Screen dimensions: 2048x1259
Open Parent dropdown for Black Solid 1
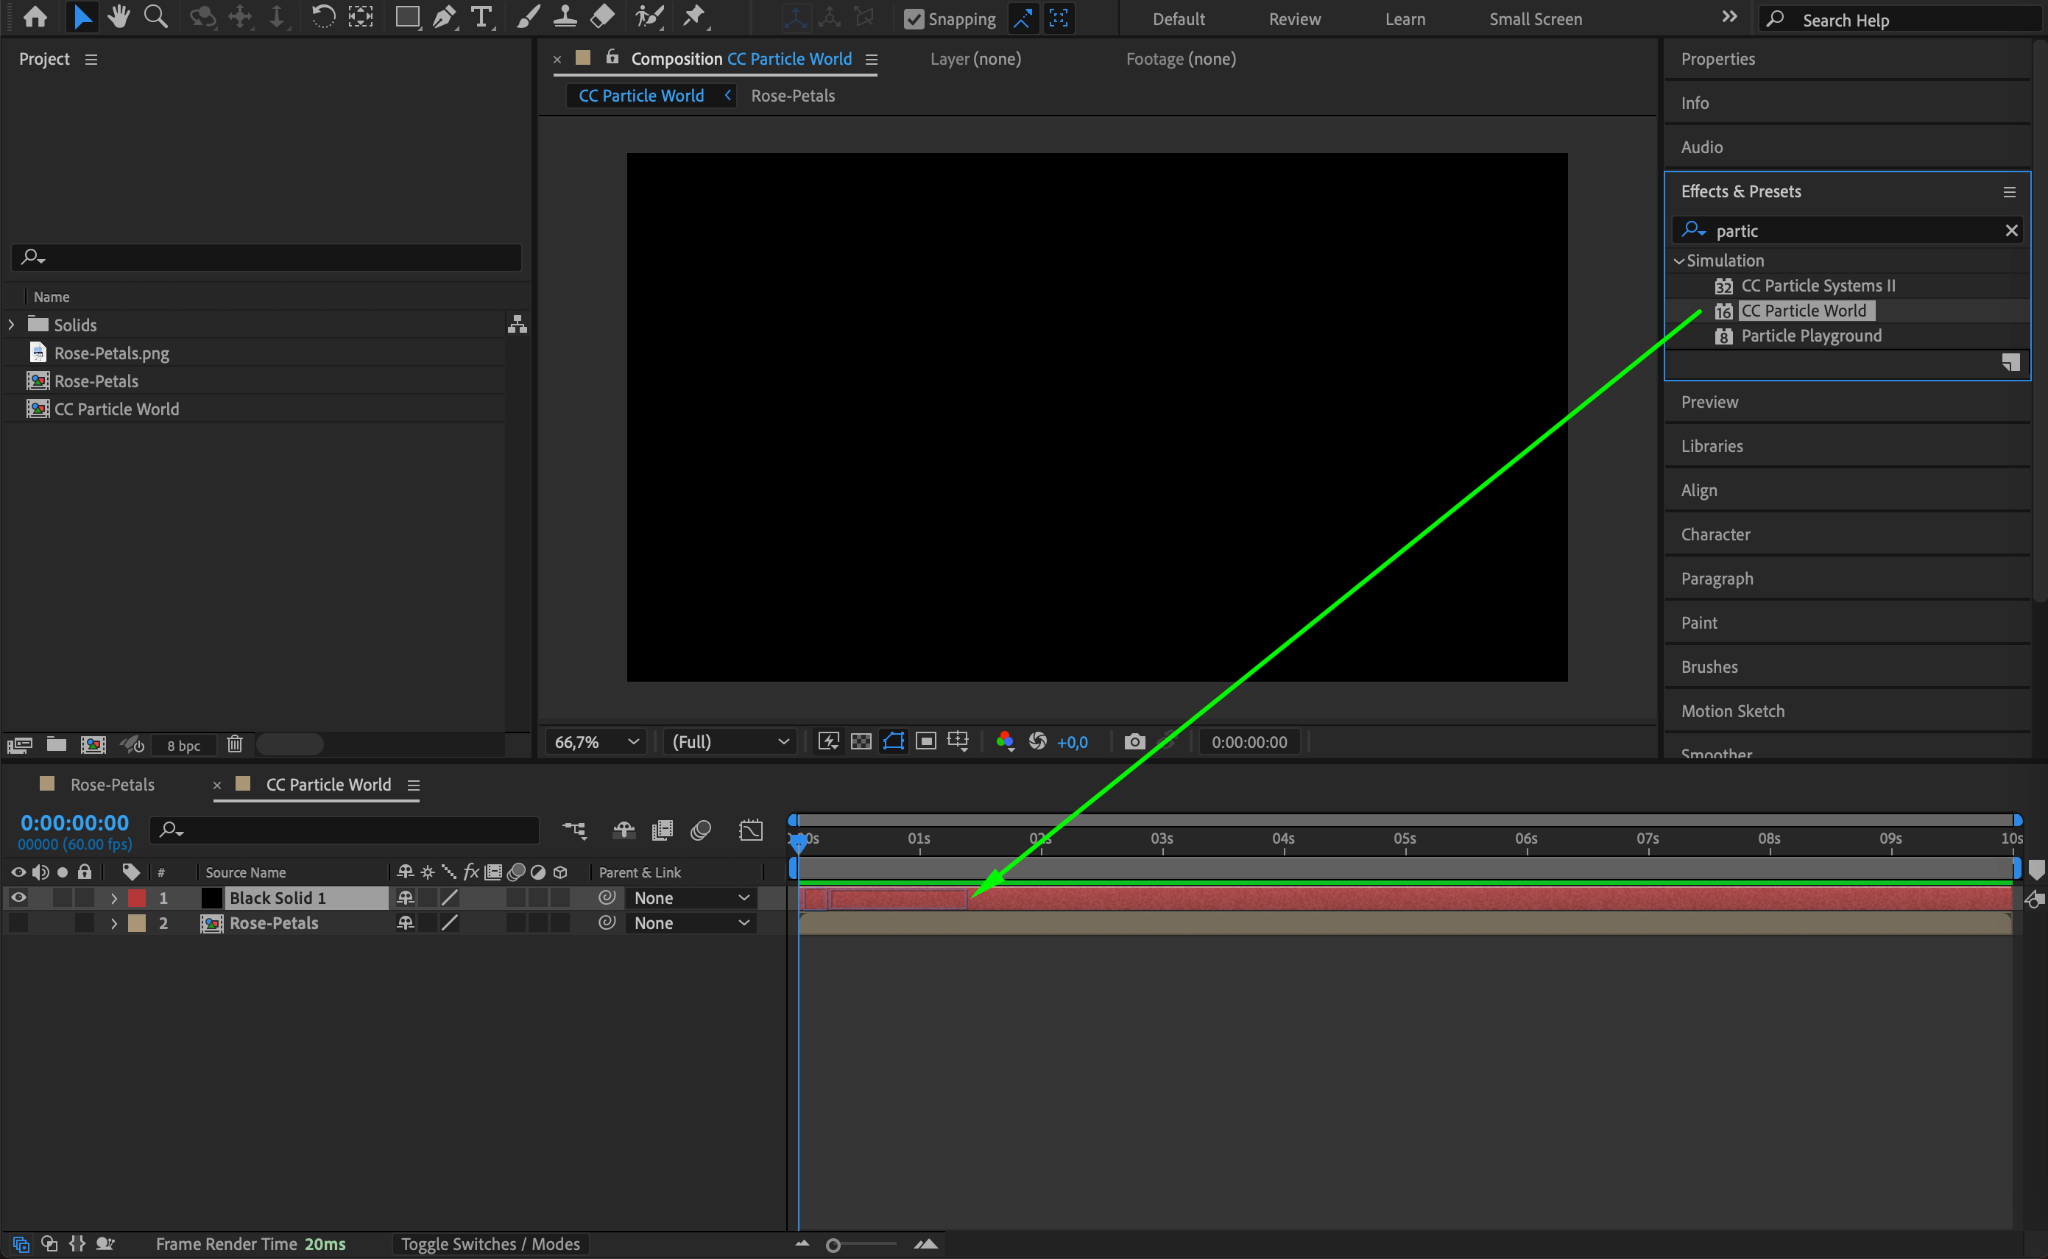(691, 898)
